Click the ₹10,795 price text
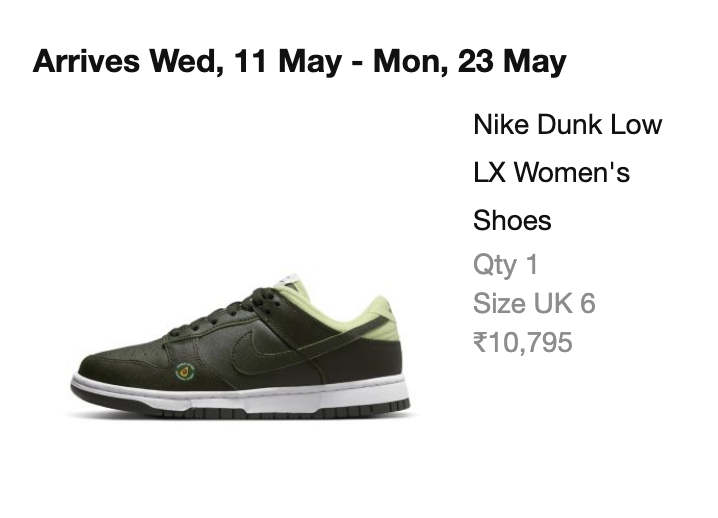Image resolution: width=718 pixels, height=518 pixels. (523, 342)
